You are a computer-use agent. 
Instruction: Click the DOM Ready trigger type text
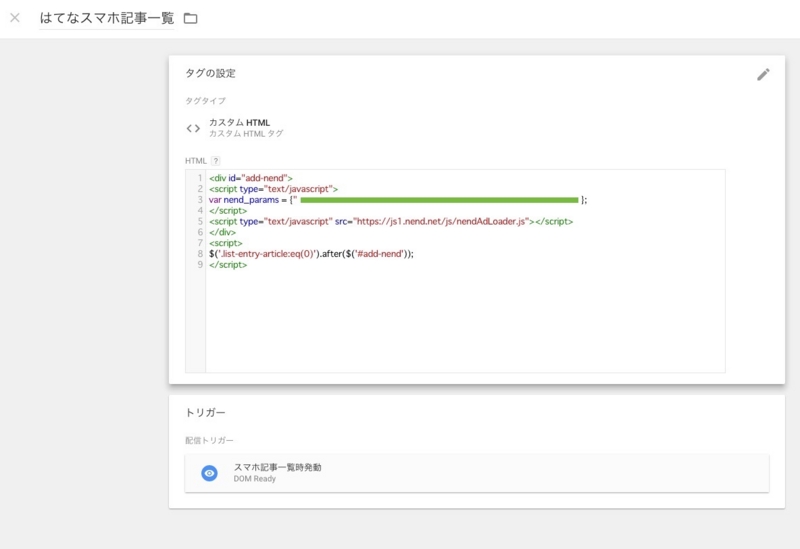[255, 479]
